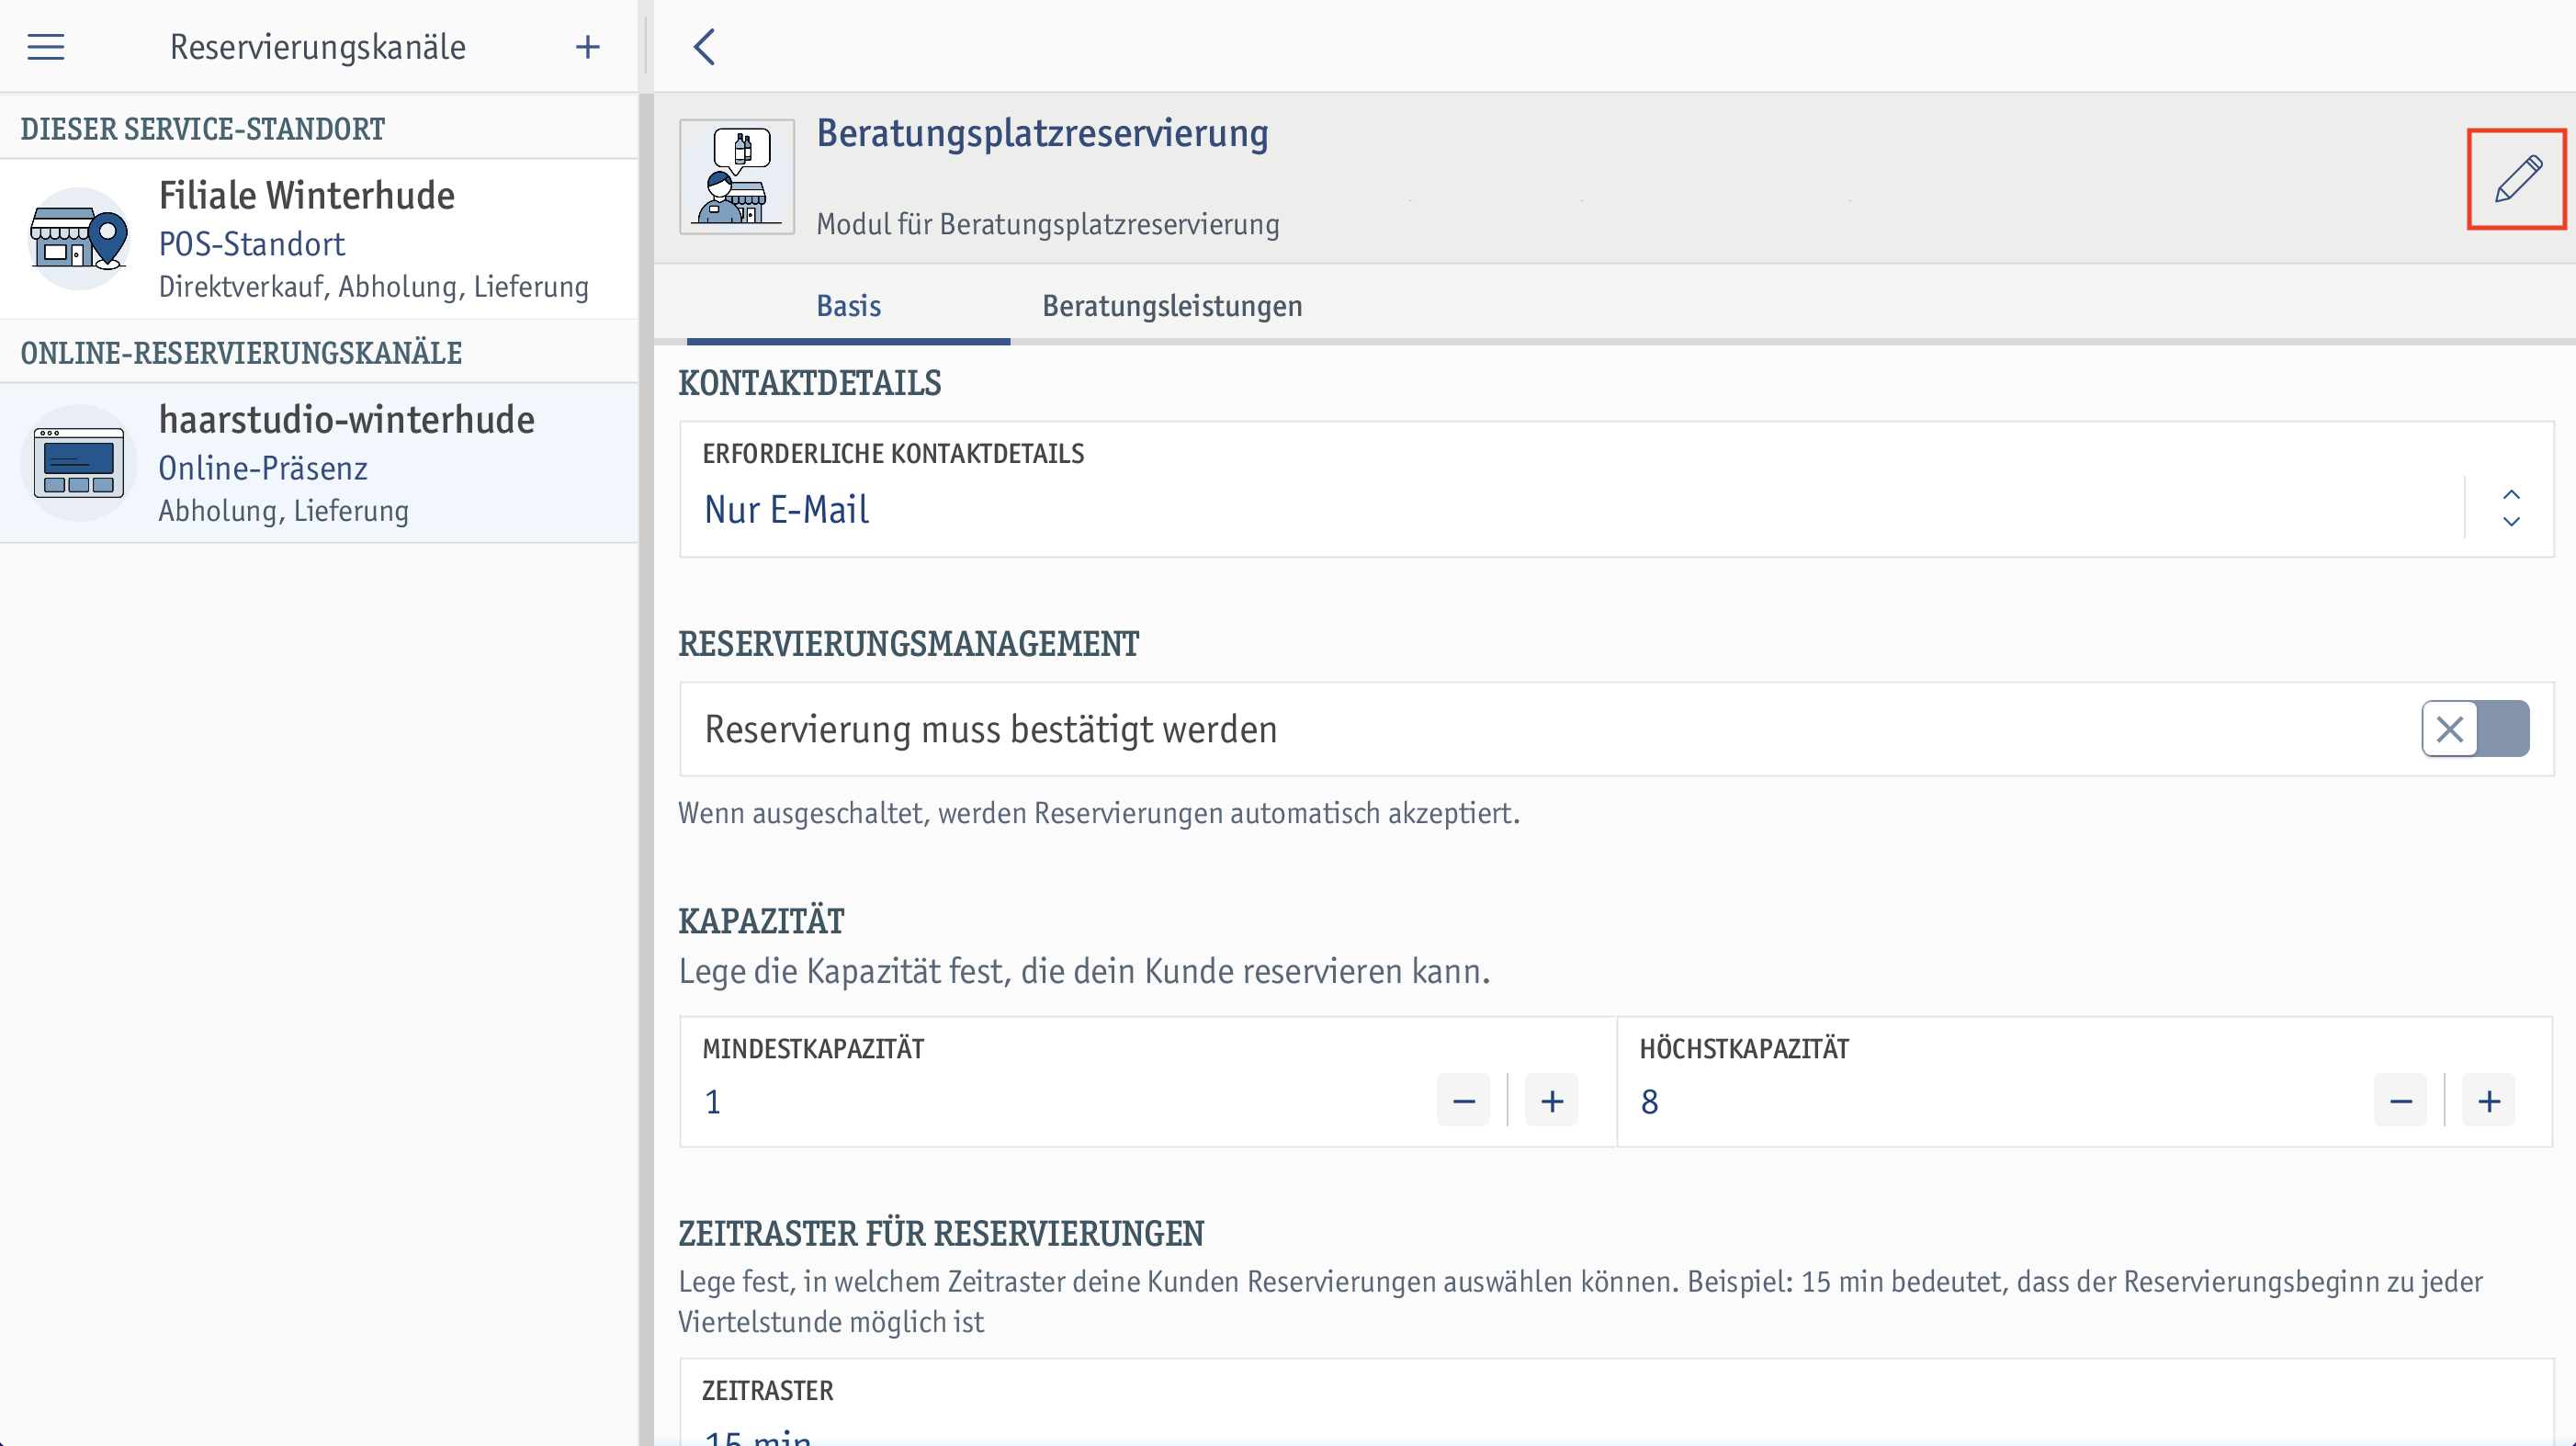
Task: Select Filiale Winterhude in the list
Action: point(319,240)
